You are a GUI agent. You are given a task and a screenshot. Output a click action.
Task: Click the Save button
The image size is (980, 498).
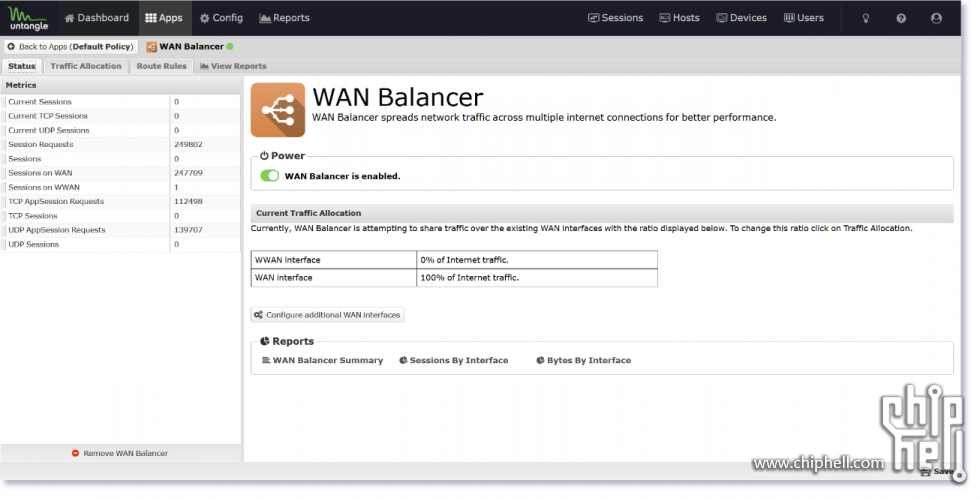[938, 472]
